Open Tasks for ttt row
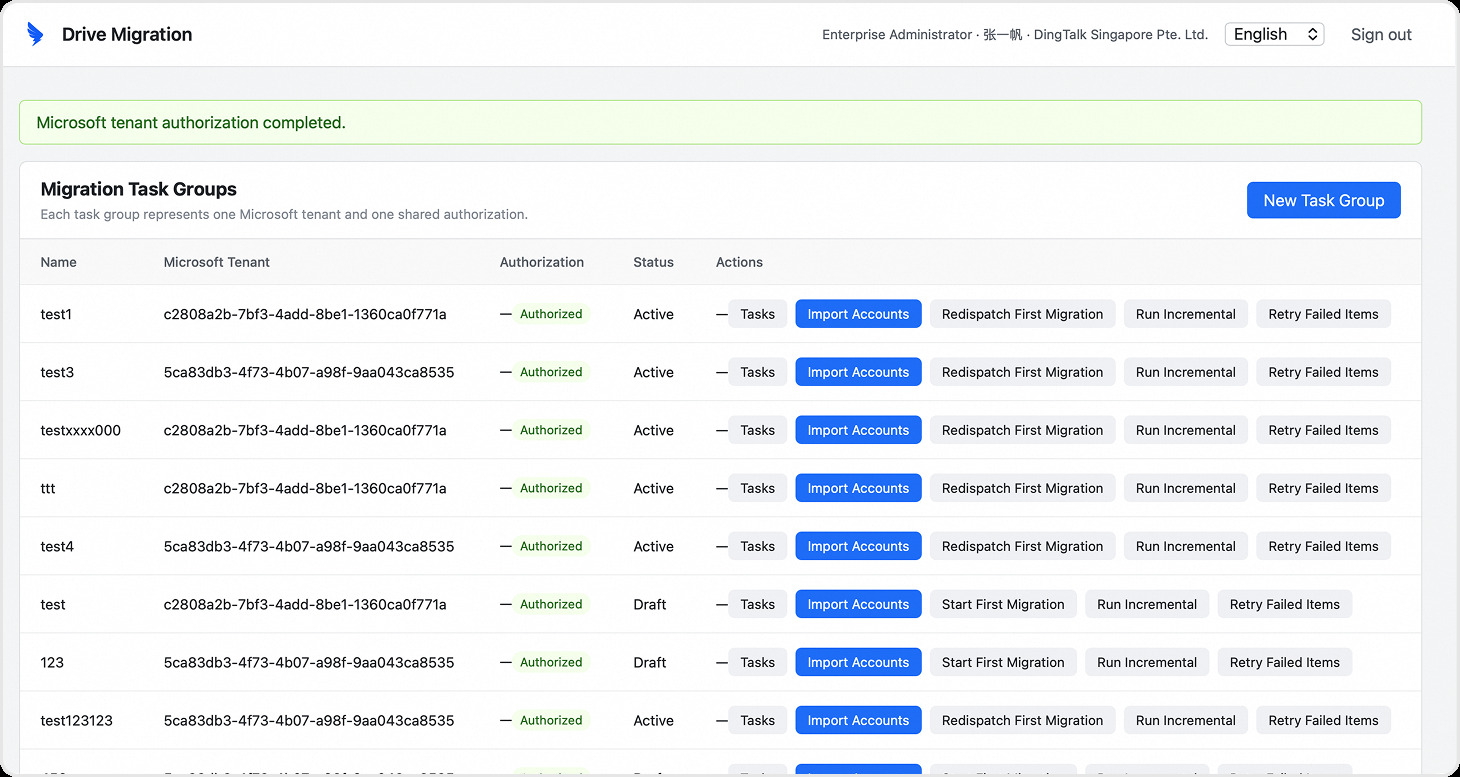This screenshot has height=777, width=1460. 757,488
